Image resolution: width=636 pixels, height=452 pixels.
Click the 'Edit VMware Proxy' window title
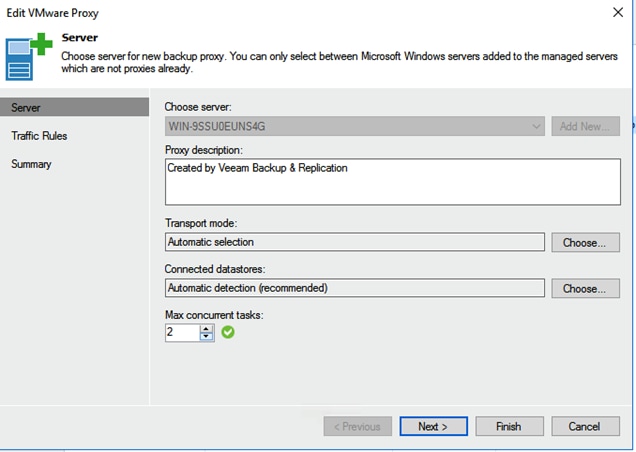(x=52, y=13)
